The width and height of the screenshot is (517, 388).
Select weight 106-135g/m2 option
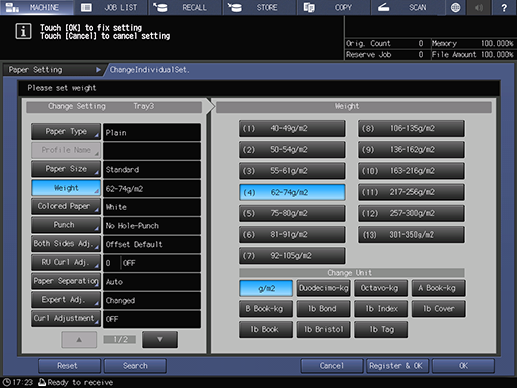[x=411, y=129]
